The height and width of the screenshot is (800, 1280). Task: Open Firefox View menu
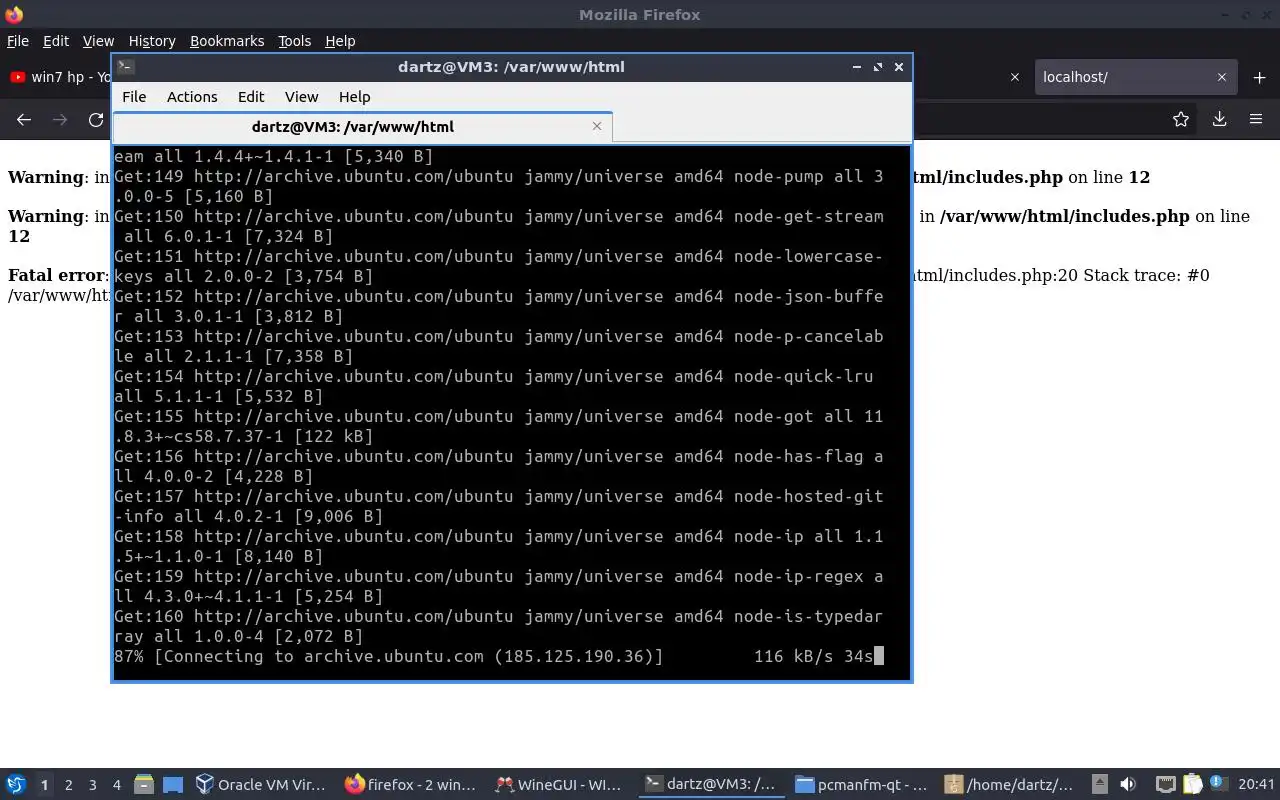coord(98,41)
